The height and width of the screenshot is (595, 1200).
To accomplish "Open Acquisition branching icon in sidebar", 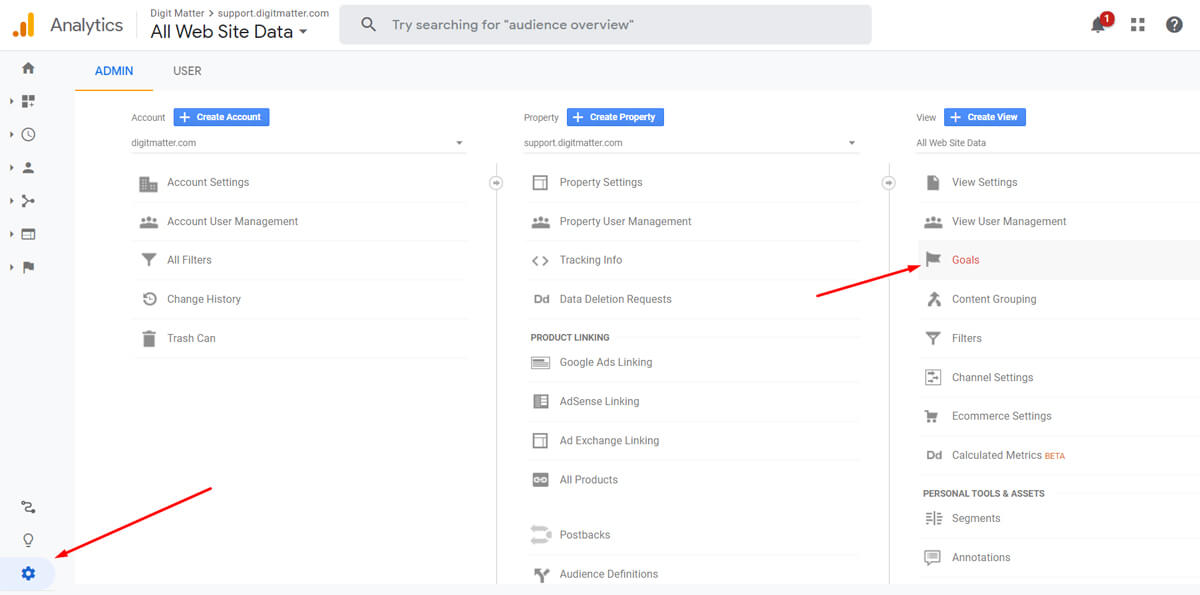I will 28,201.
